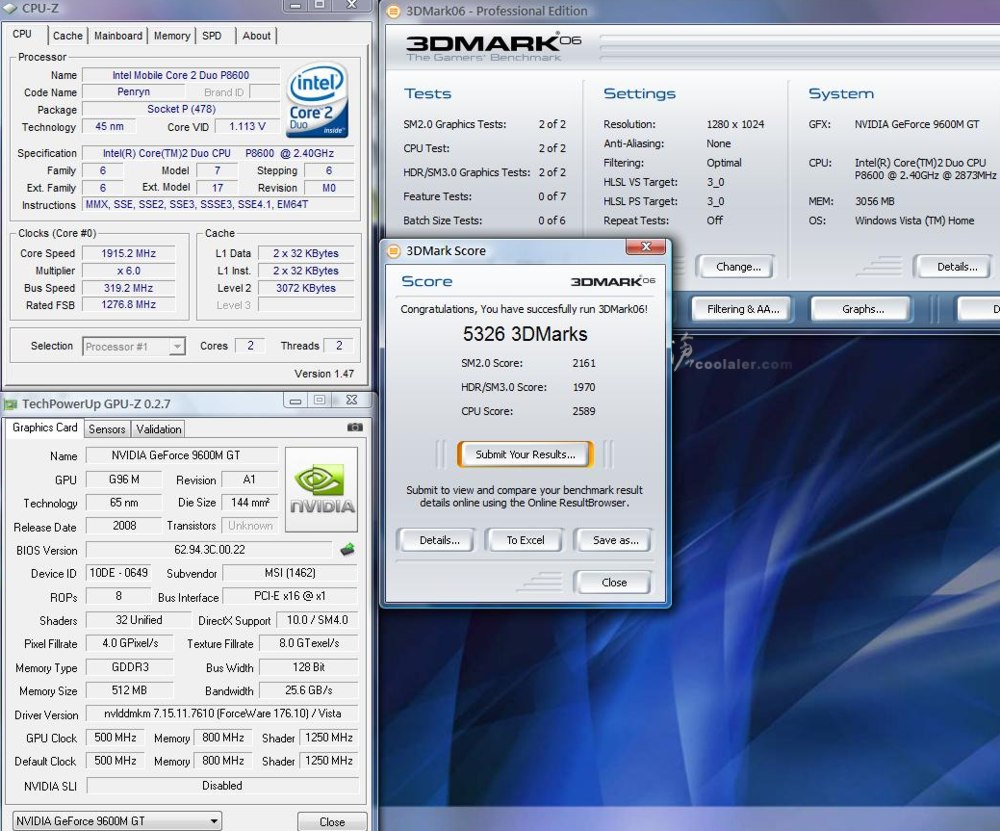Click the Intel Core 2 Duo logo in CPU-Z

317,99
